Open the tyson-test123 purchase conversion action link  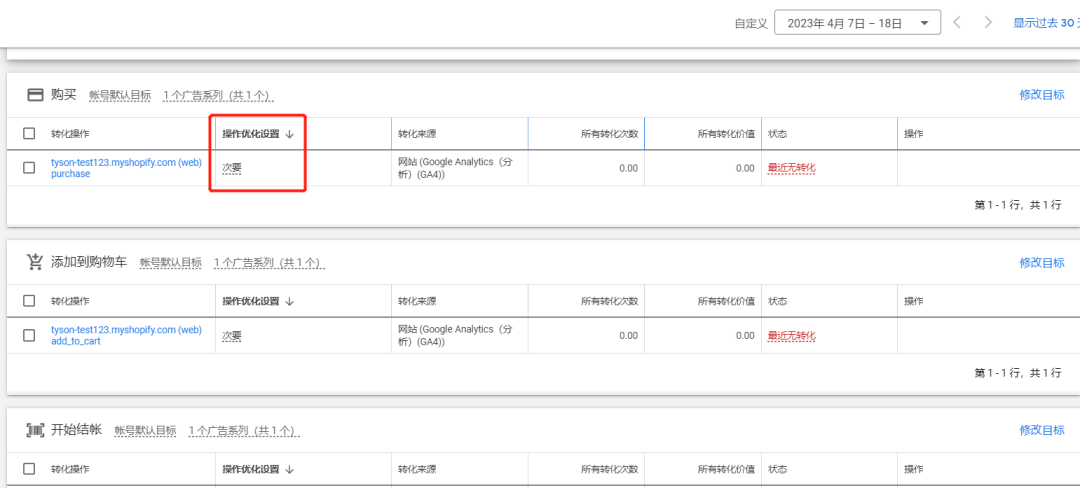pos(126,162)
